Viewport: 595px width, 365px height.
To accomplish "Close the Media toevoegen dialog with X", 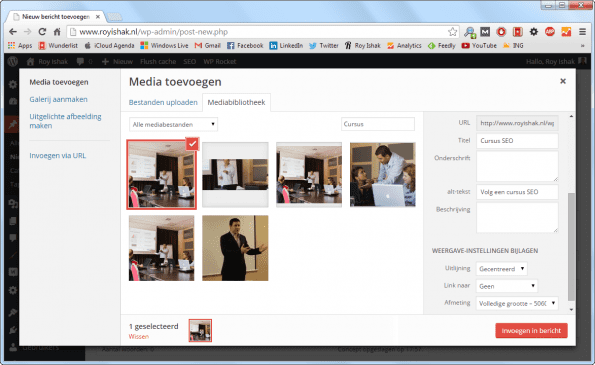I will (563, 81).
